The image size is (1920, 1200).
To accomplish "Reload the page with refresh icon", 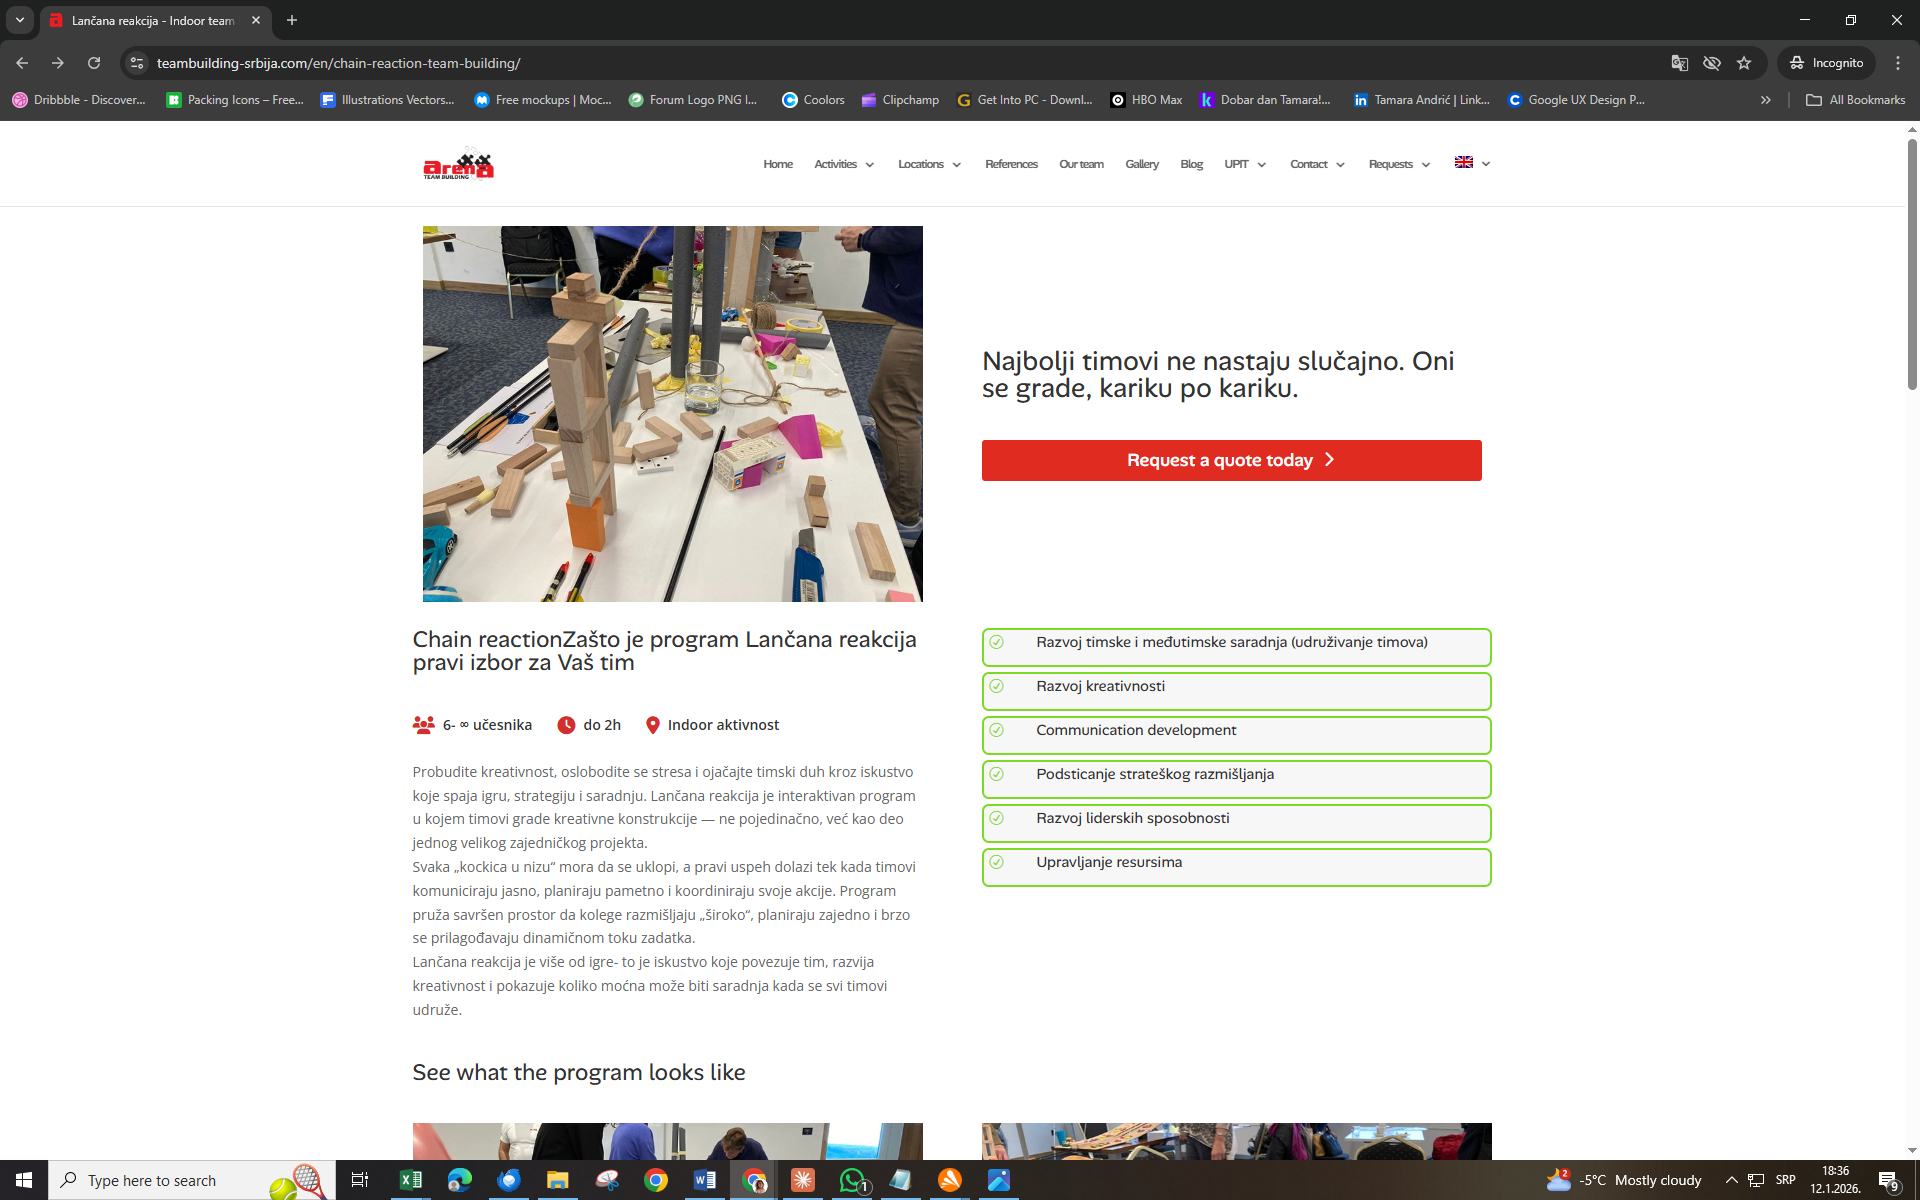I will [94, 63].
